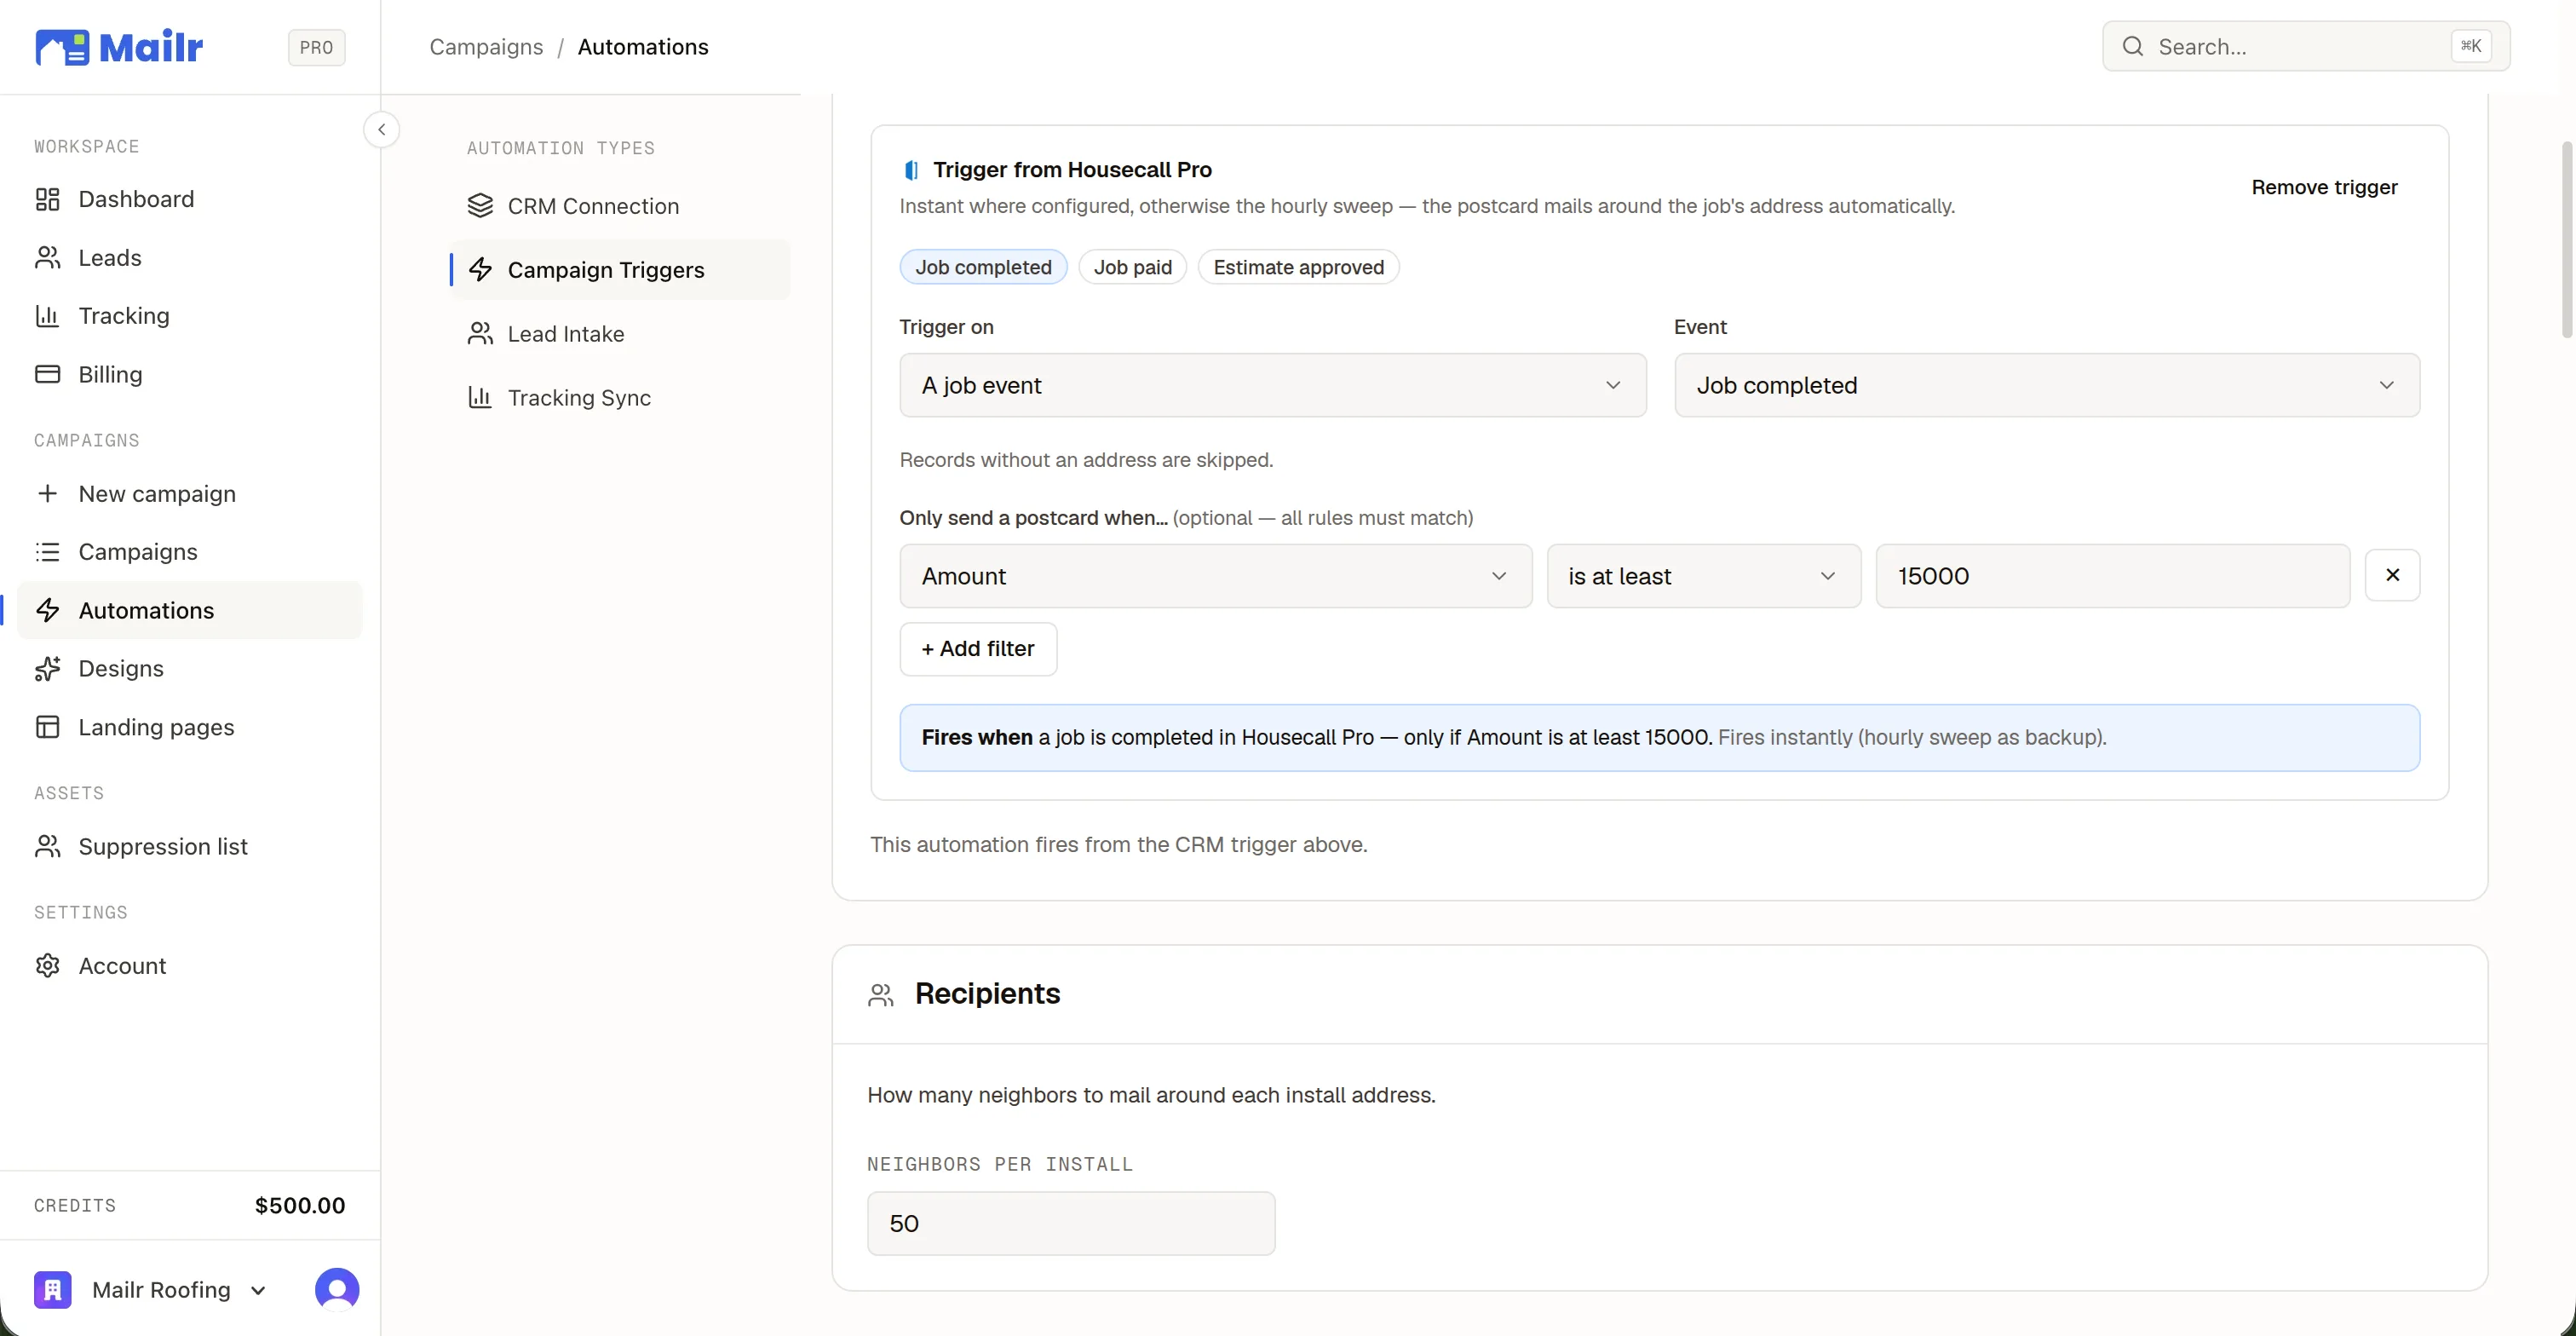Screen dimensions: 2576x1336
Task: Open the Trigger on dropdown
Action: tap(1272, 385)
